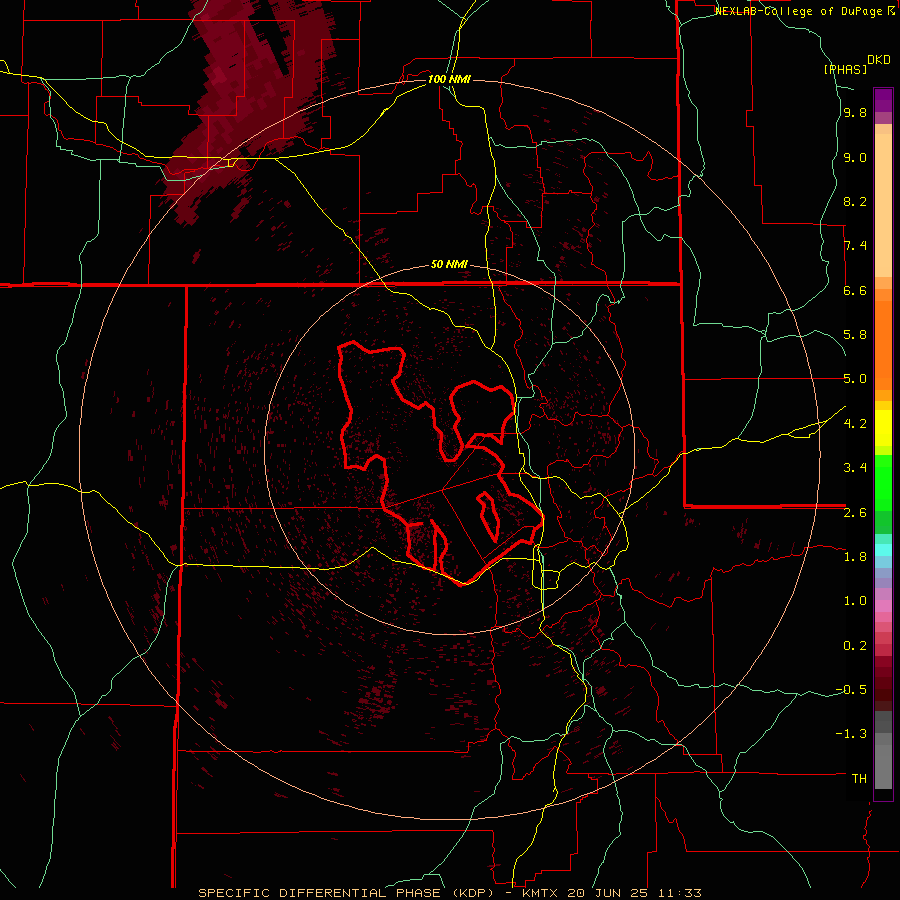This screenshot has width=900, height=900.
Task: Click the 5.0 scale value
Action: pyautogui.click(x=855, y=379)
